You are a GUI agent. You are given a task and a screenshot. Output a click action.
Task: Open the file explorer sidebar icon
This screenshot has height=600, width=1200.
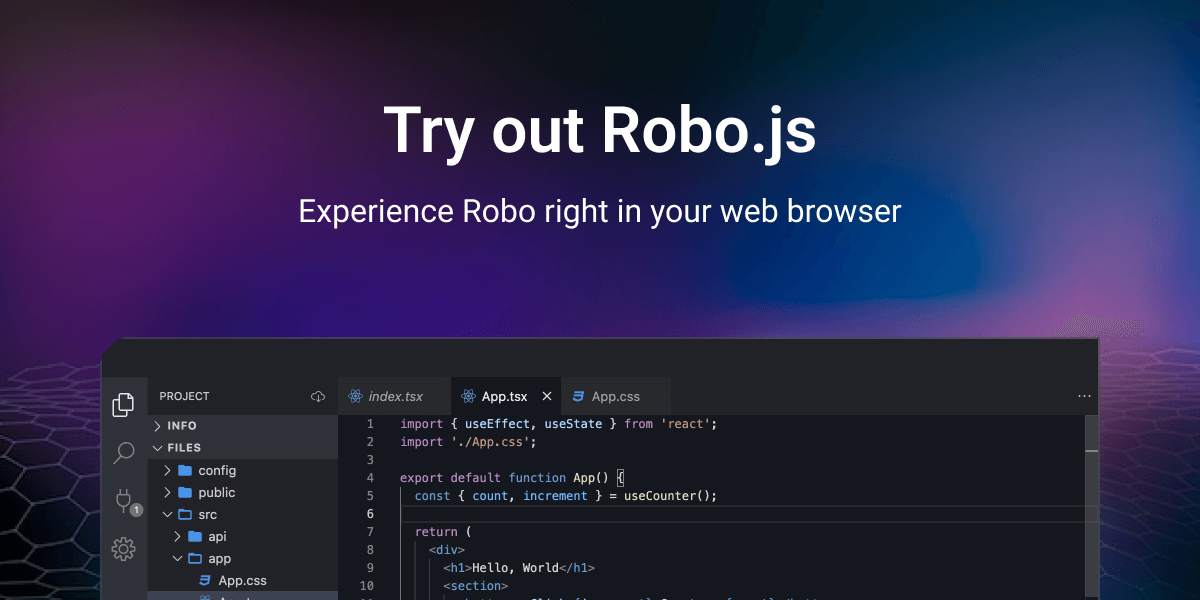click(124, 404)
